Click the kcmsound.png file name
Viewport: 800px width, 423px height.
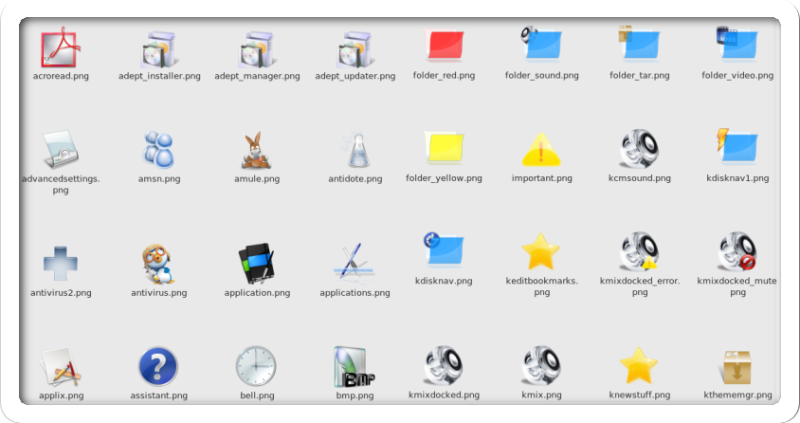[x=639, y=178]
